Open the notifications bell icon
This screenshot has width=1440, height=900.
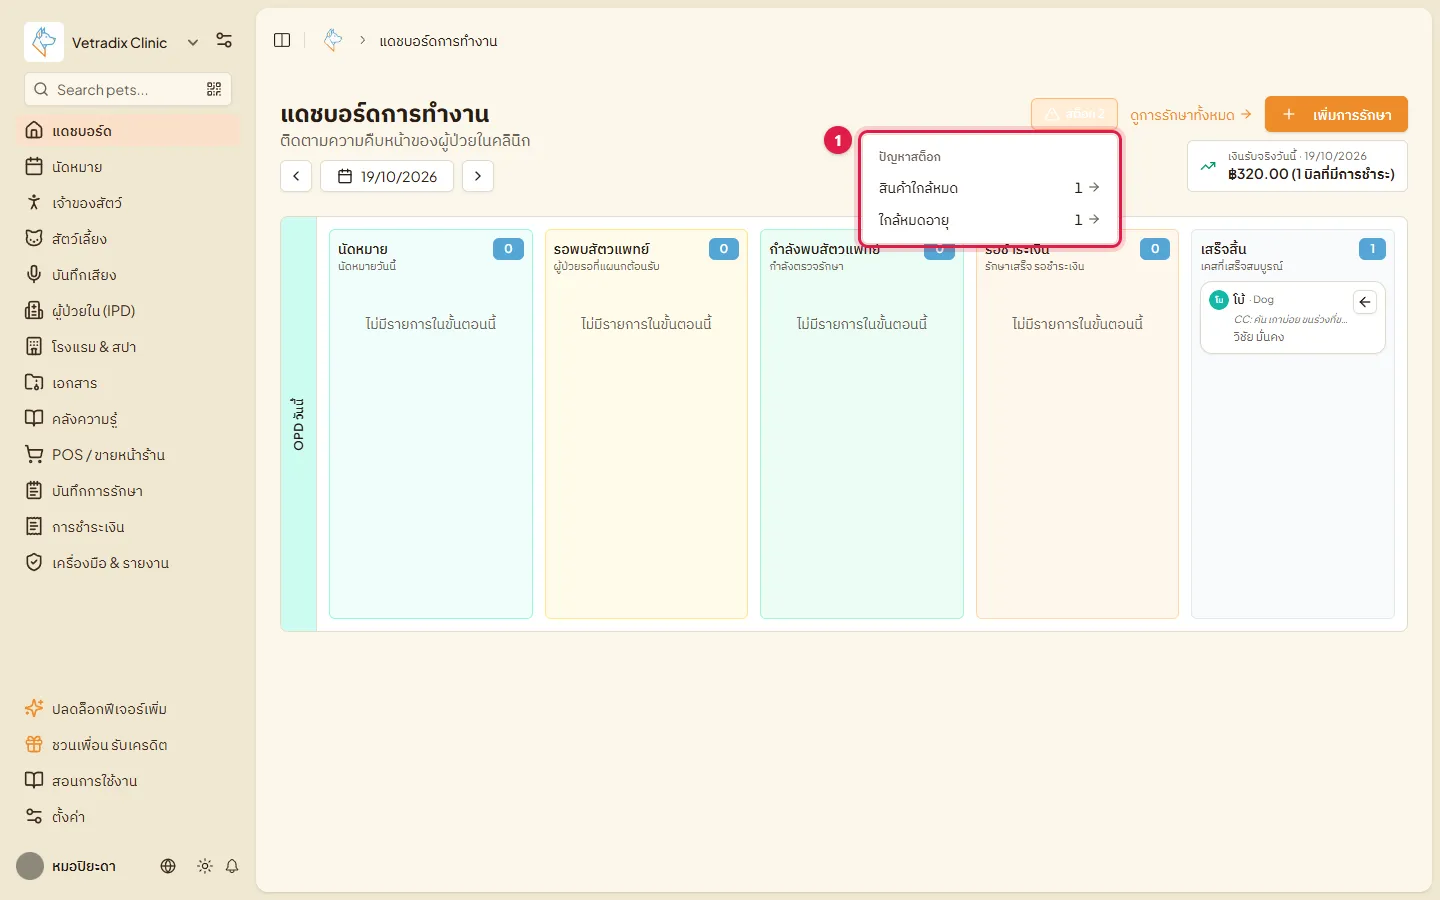click(x=232, y=866)
